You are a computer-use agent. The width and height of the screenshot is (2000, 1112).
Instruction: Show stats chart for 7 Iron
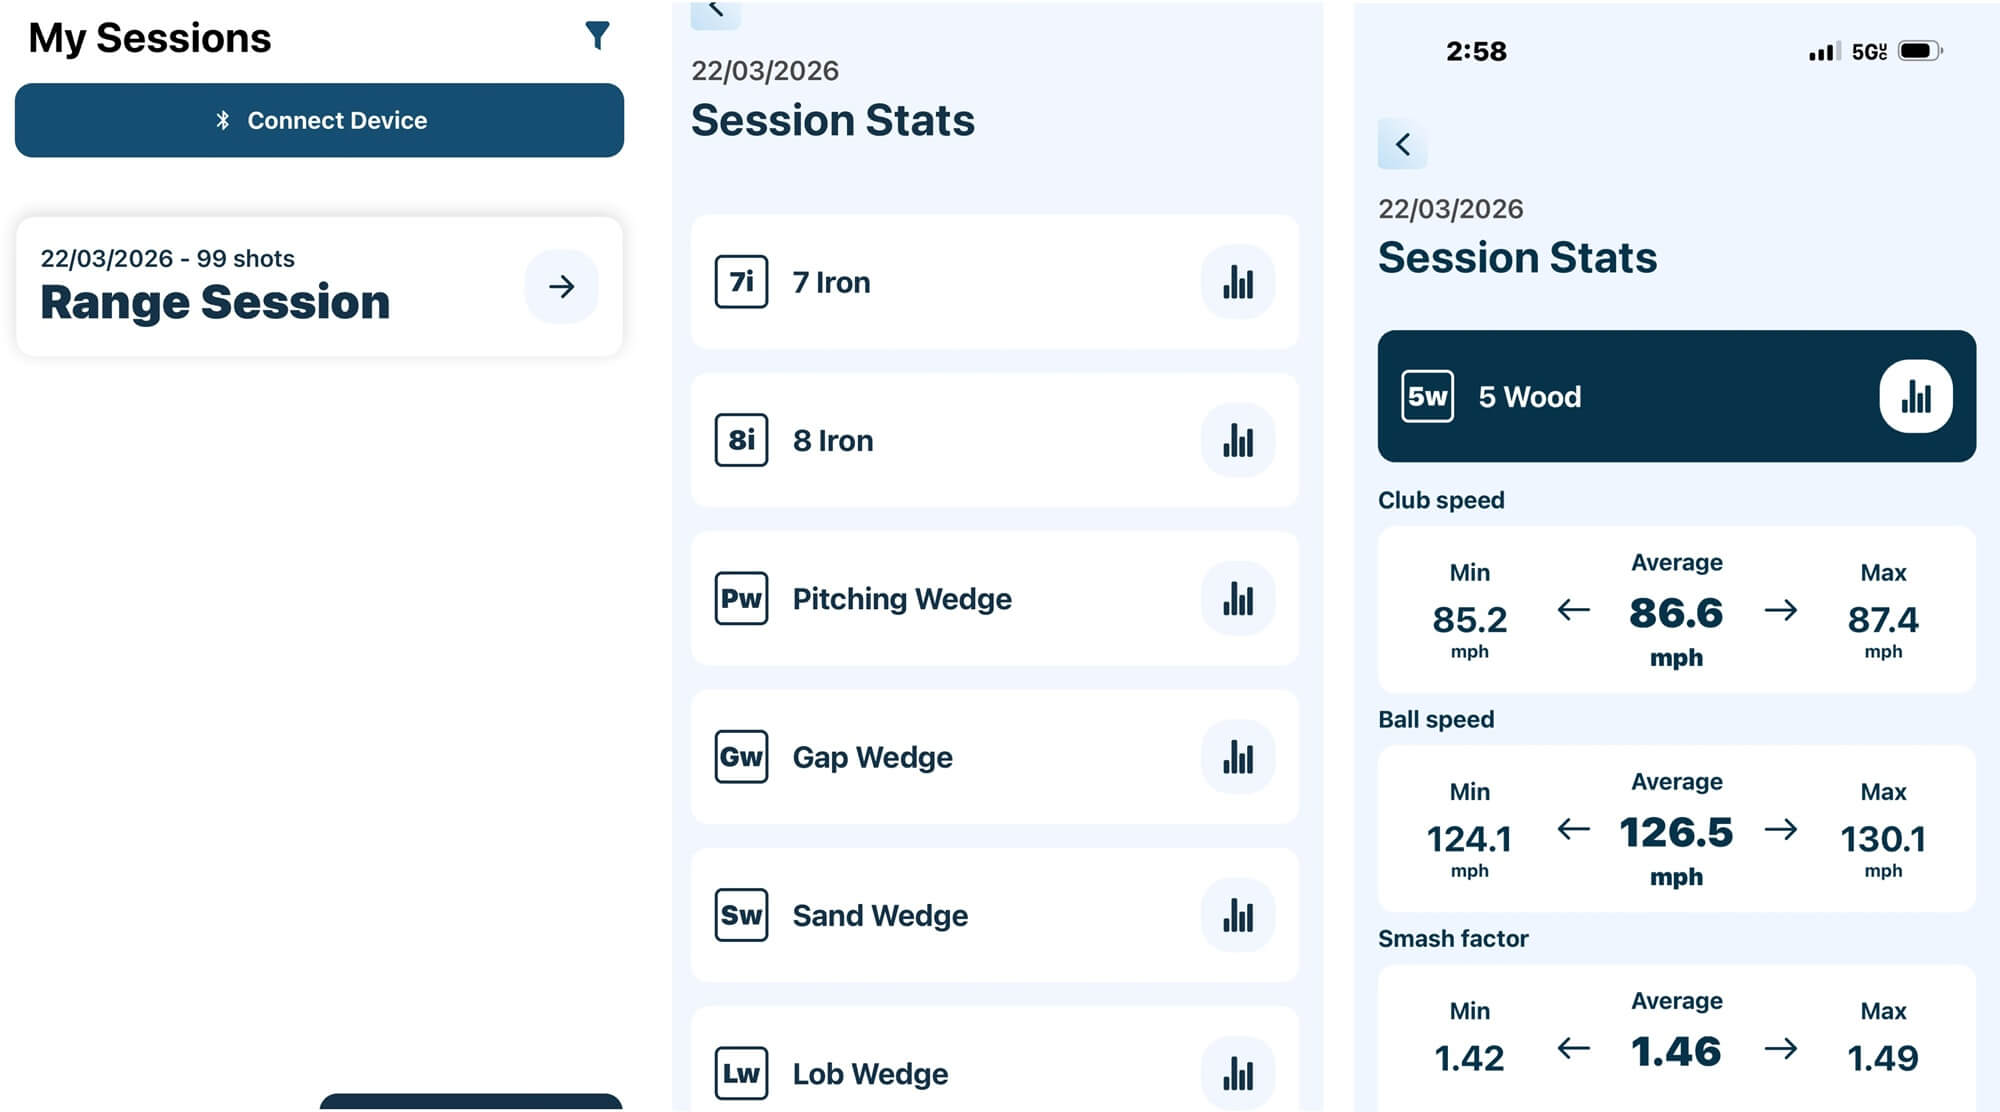coord(1237,283)
